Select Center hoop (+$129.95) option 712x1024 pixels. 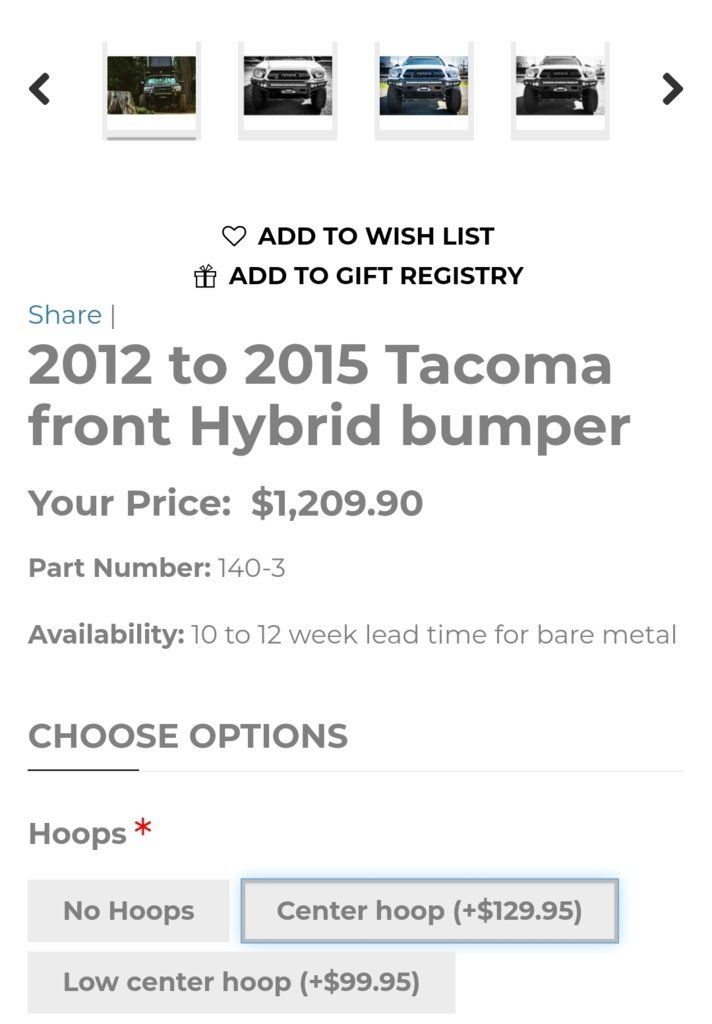tap(430, 910)
